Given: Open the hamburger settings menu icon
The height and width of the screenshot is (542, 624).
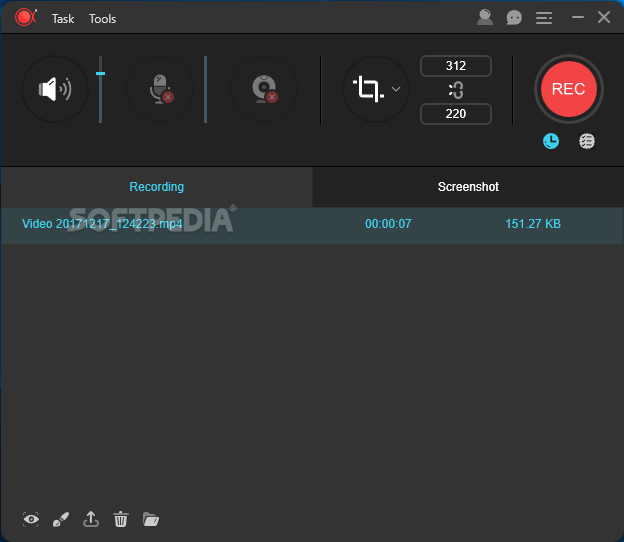Looking at the screenshot, I should (544, 18).
